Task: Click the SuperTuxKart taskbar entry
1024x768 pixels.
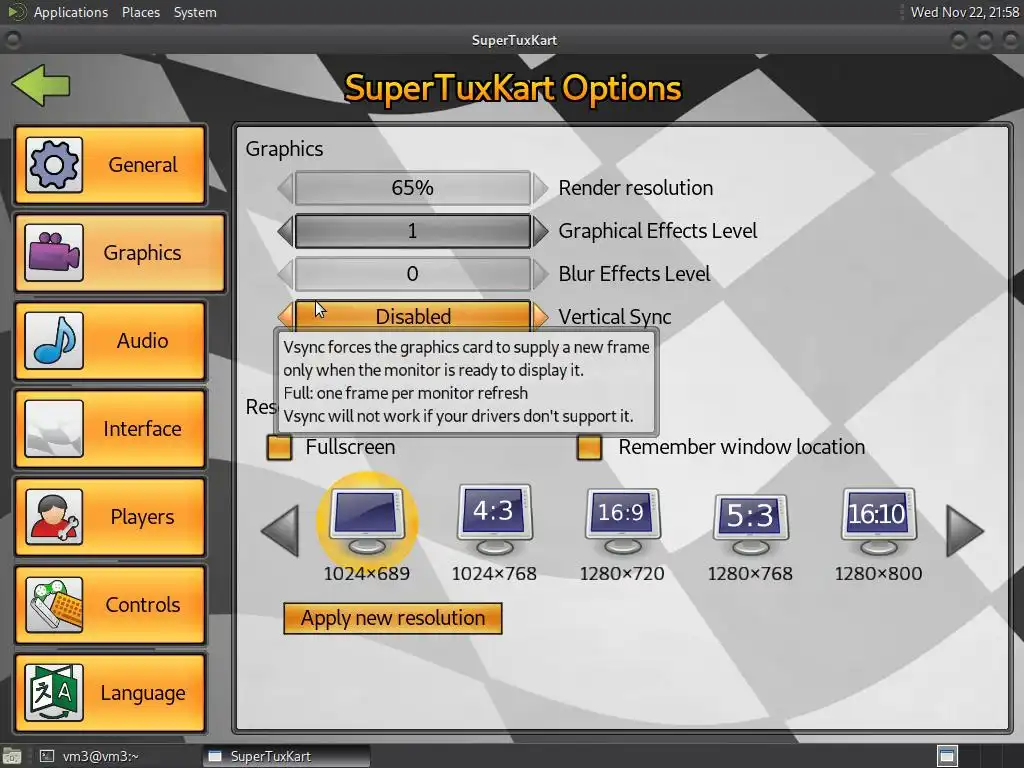Action: tap(286, 756)
